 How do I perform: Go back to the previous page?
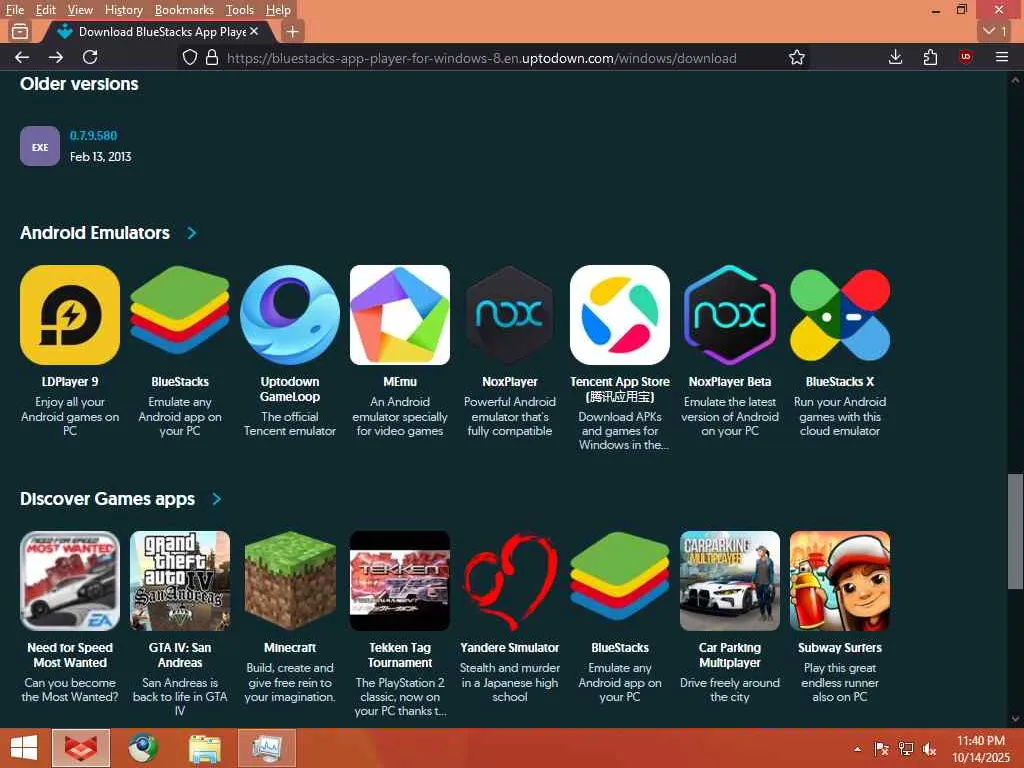click(22, 57)
